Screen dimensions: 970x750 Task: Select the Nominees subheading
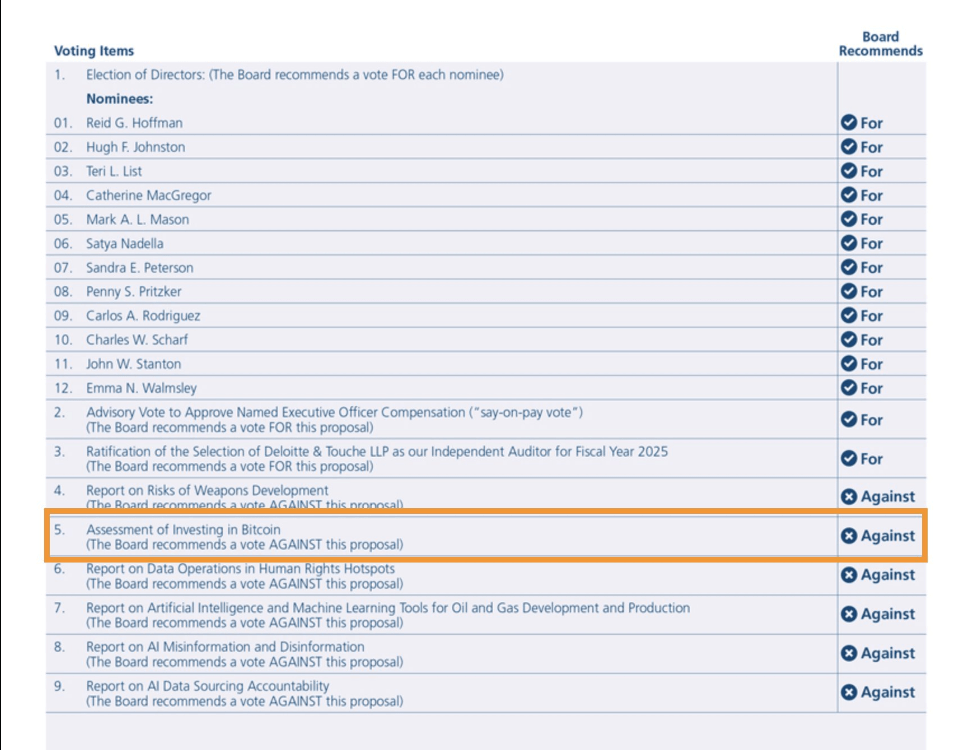(x=119, y=99)
